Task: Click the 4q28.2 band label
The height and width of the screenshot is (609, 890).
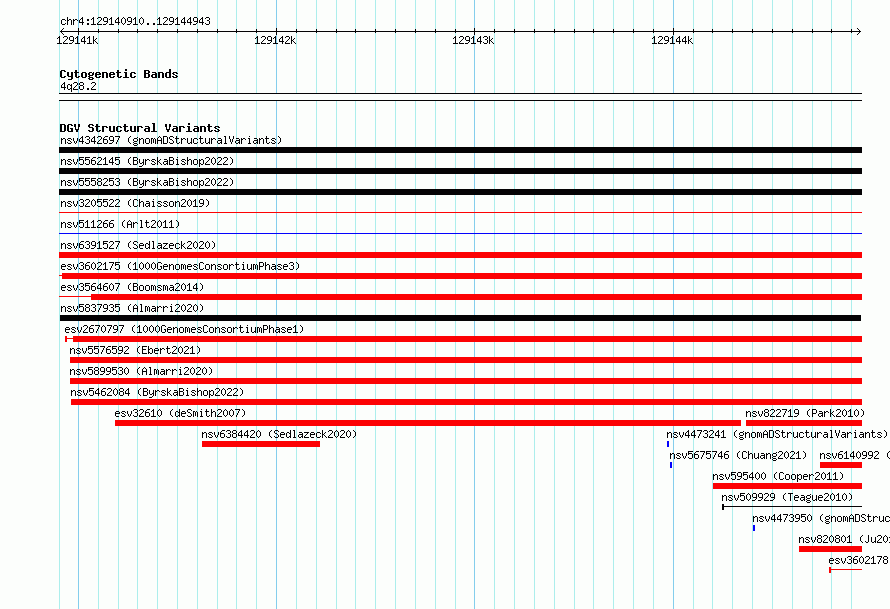Action: click(x=78, y=86)
